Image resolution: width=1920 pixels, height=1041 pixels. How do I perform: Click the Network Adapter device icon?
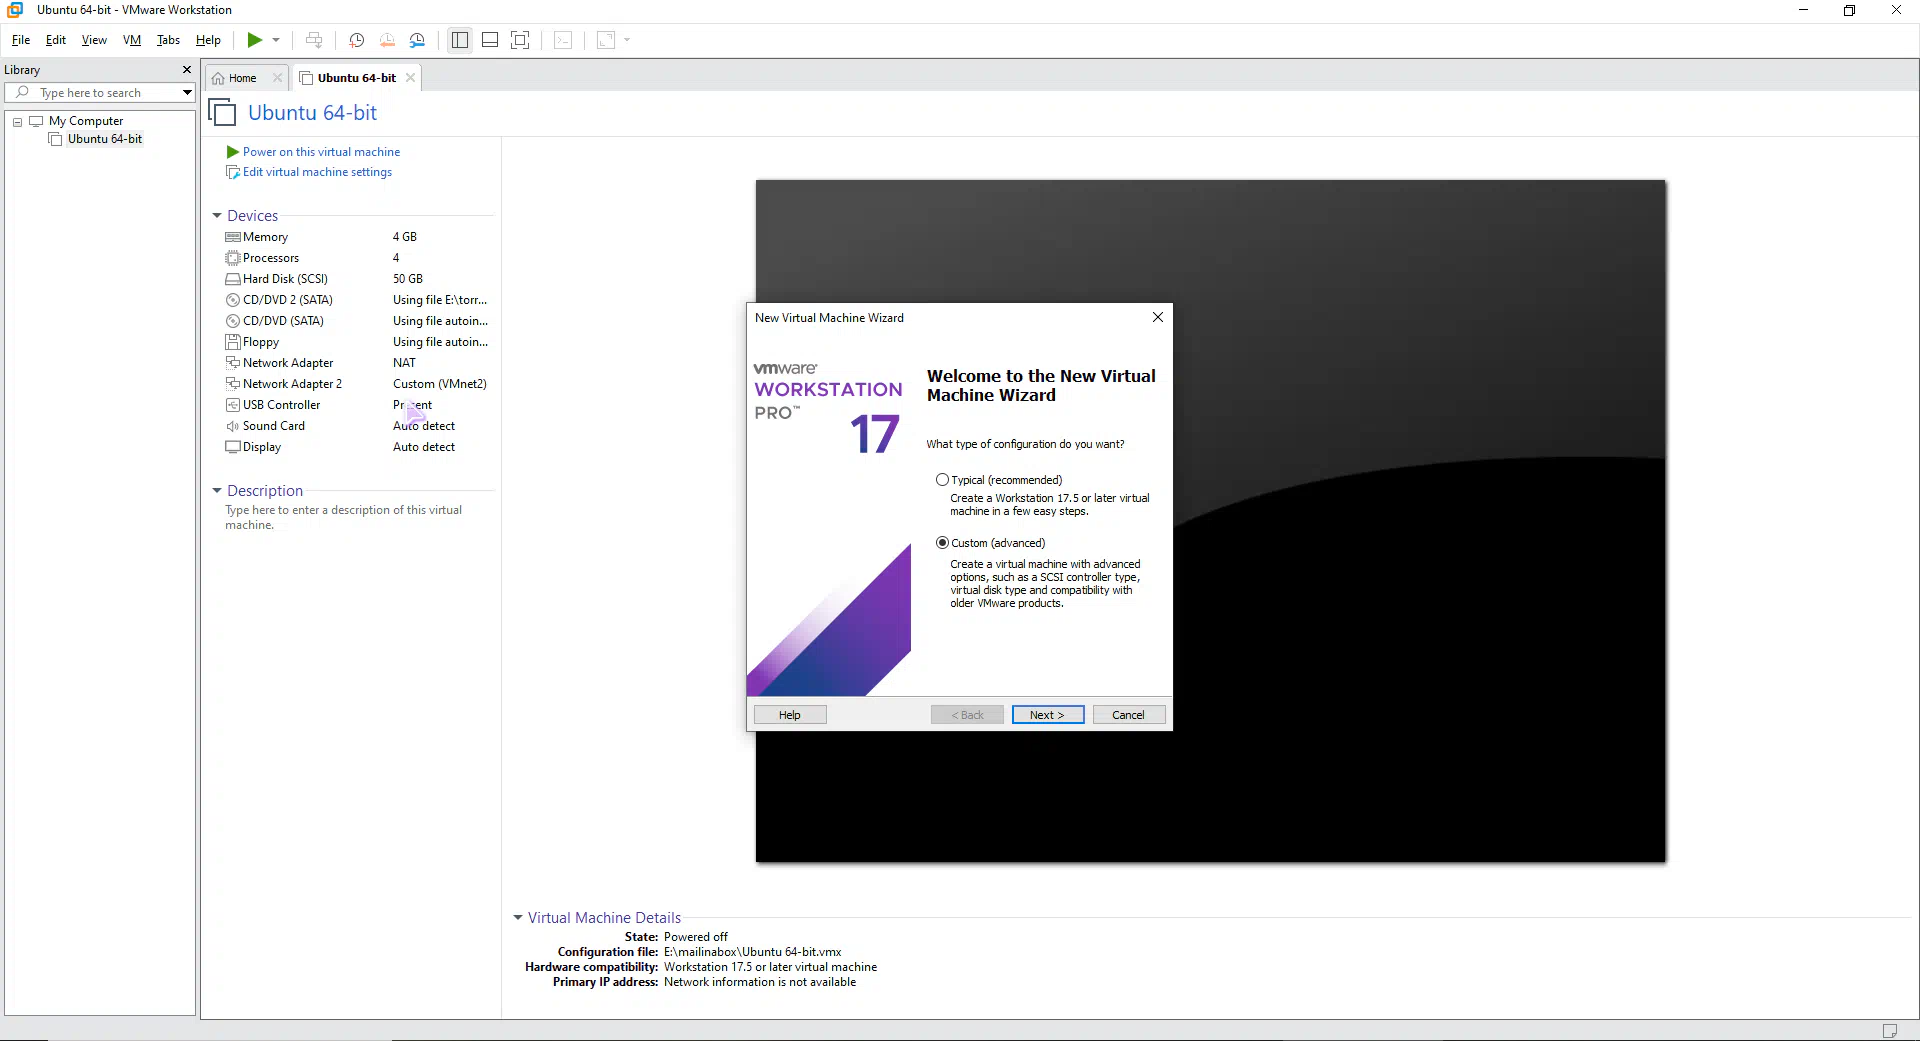coord(233,363)
